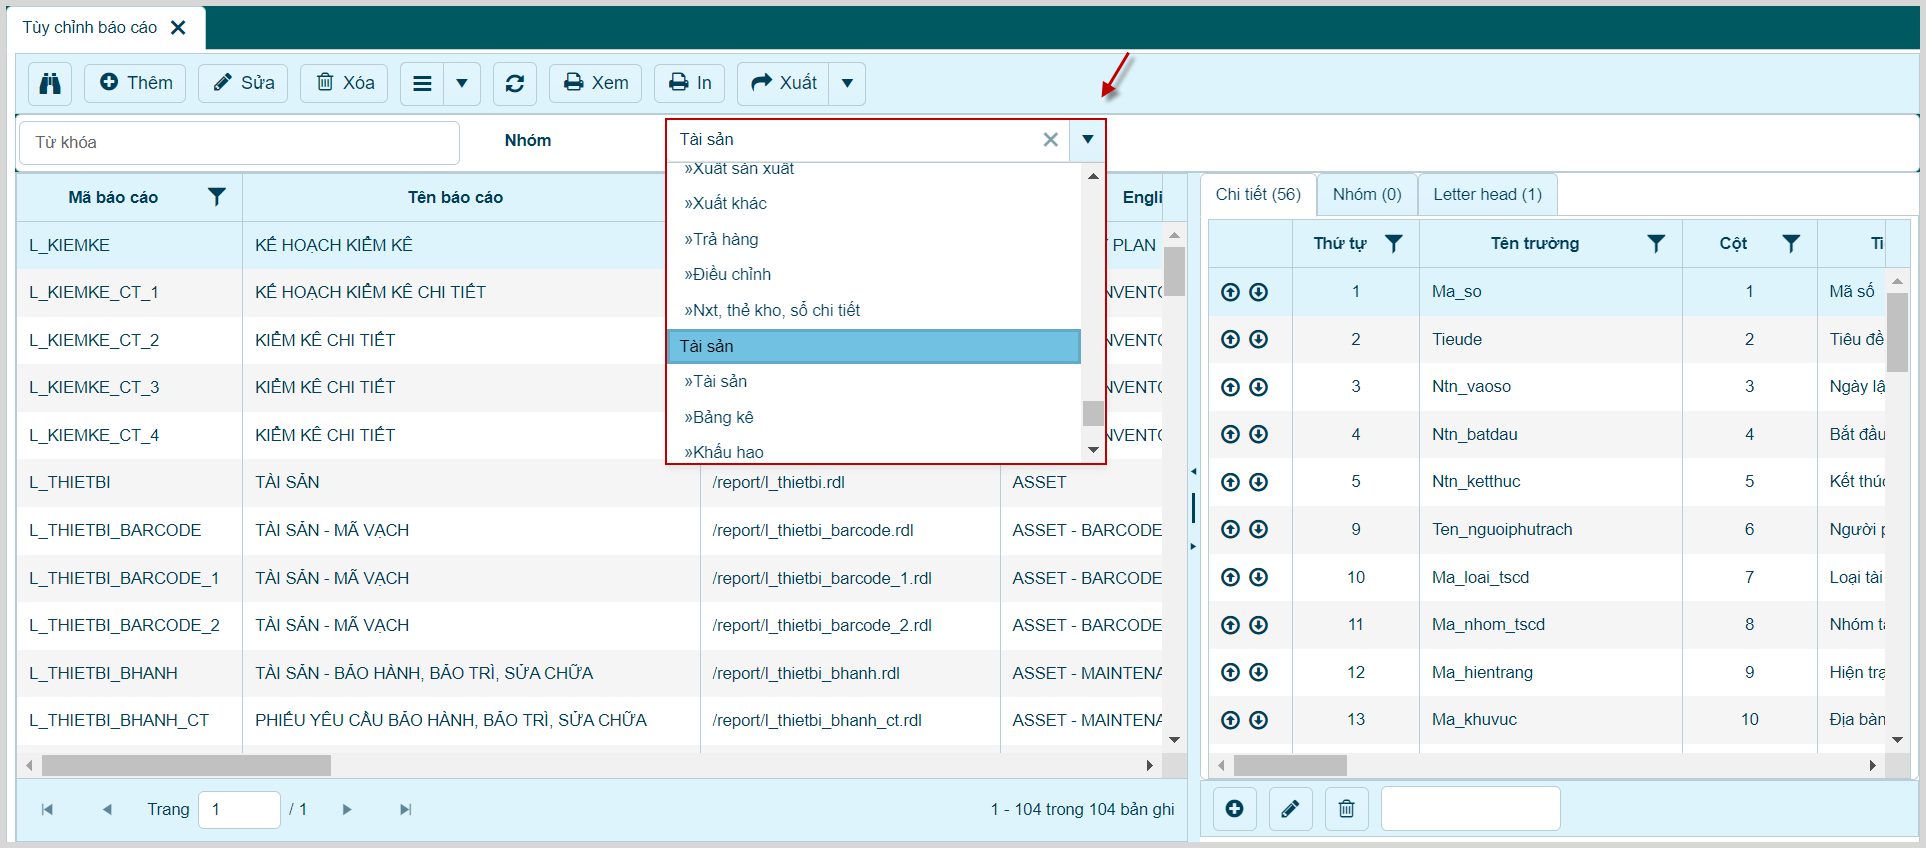Move Tieude row up
This screenshot has width=1926, height=848.
click(1230, 339)
